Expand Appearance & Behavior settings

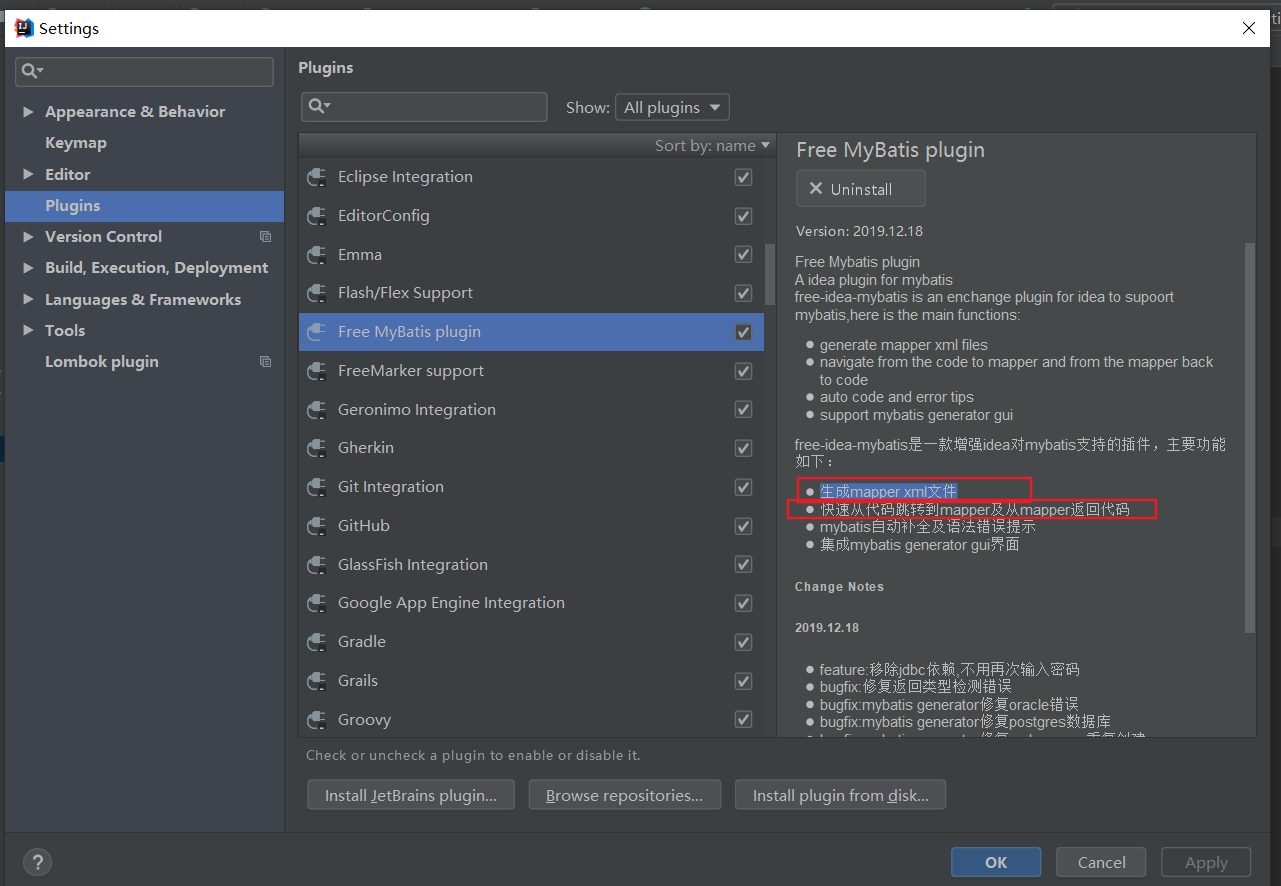click(28, 112)
